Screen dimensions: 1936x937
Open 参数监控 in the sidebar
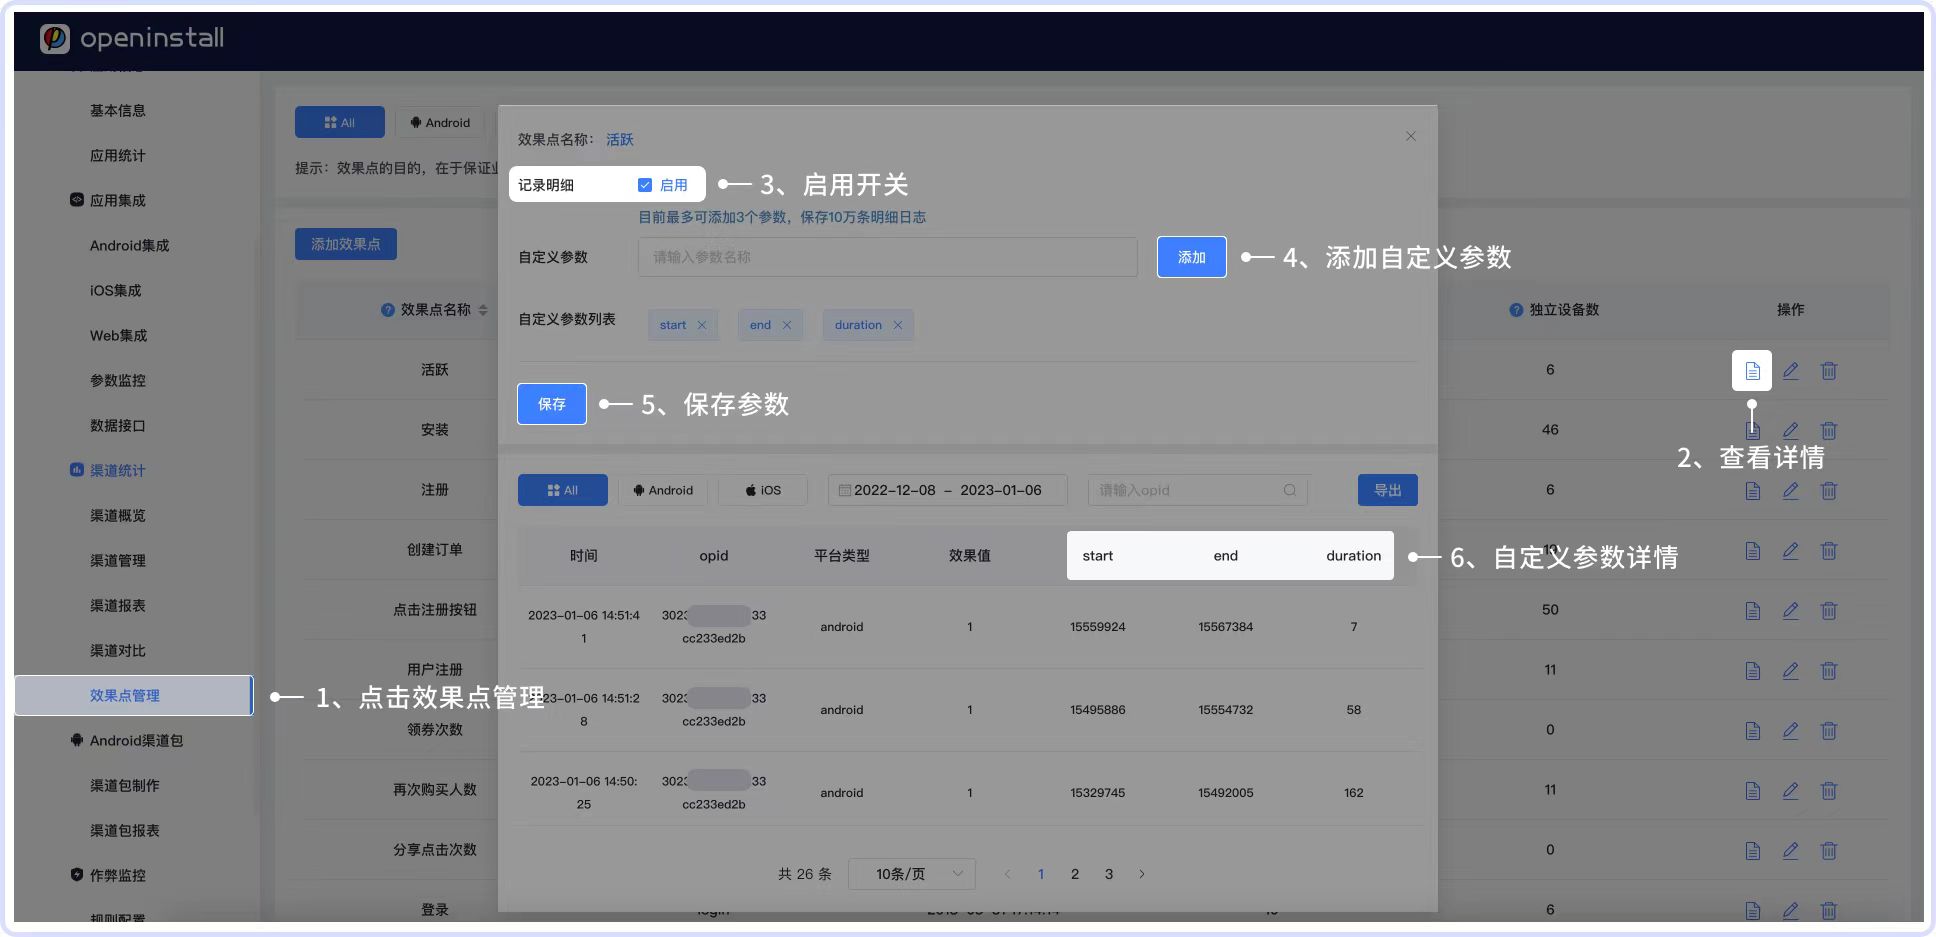[x=118, y=380]
